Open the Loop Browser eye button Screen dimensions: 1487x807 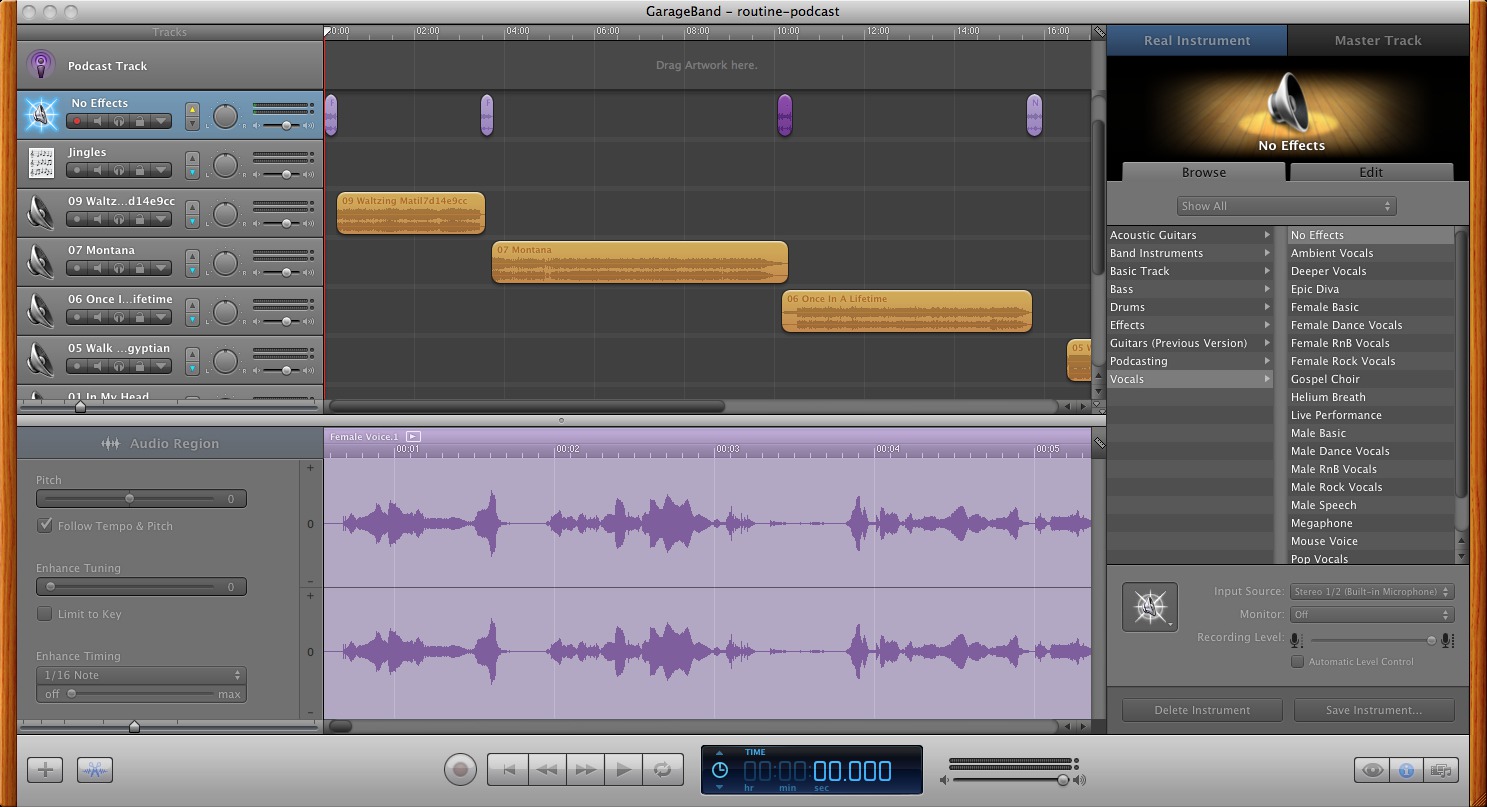coord(1372,770)
